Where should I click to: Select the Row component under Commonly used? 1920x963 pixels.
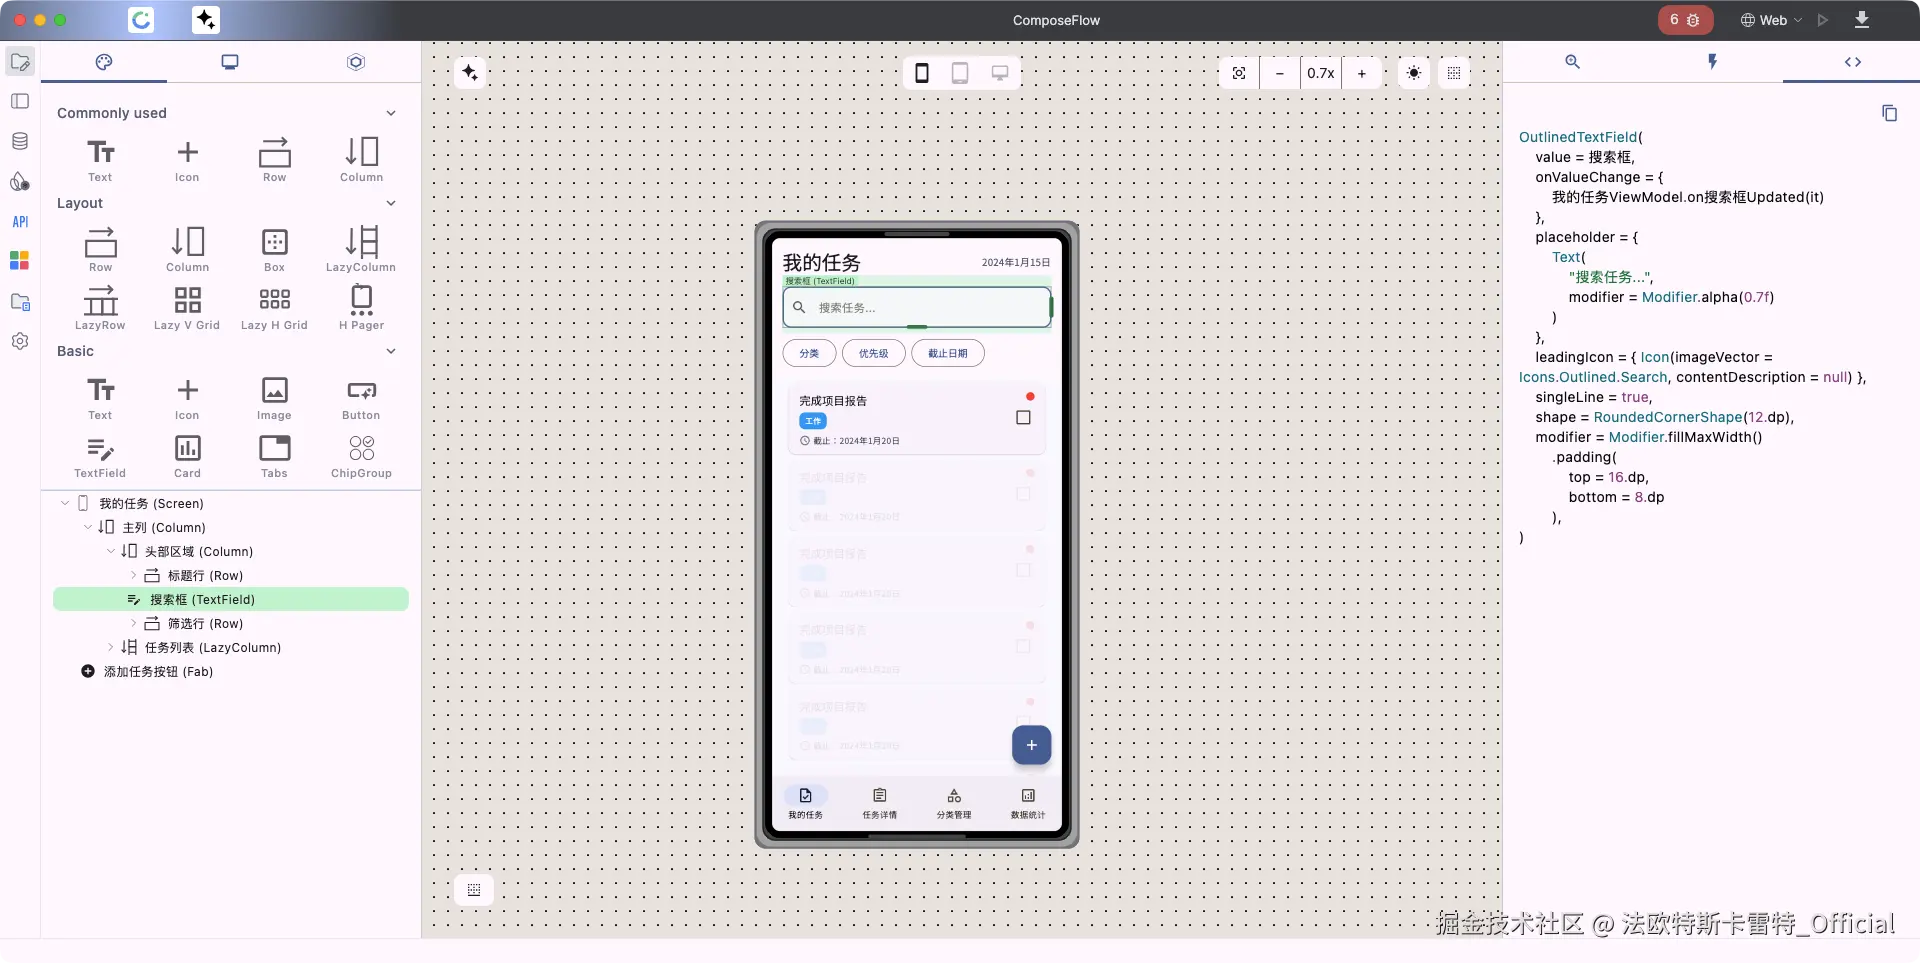pos(274,160)
